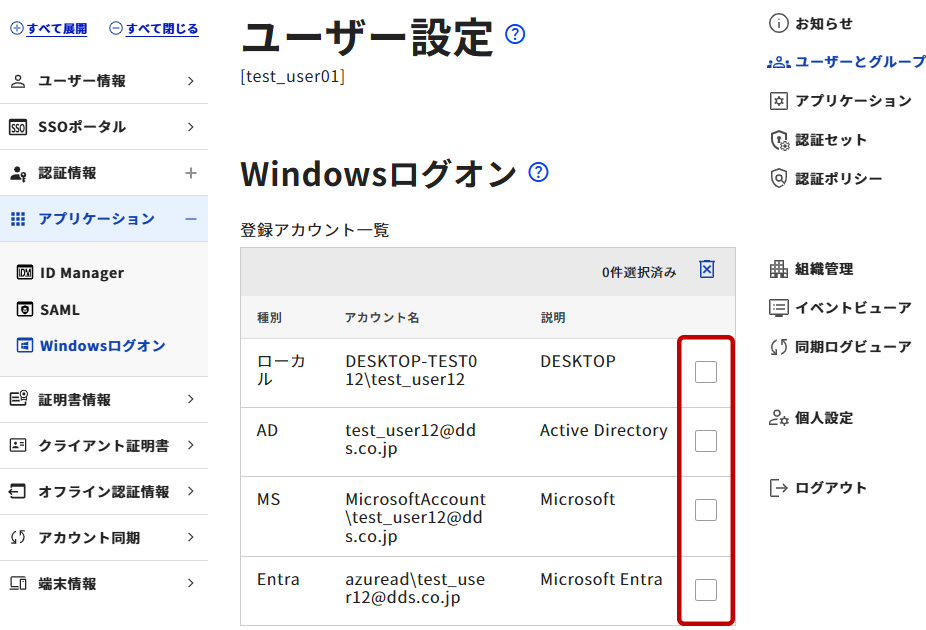Open イベントビューア from right menu

coord(840,308)
